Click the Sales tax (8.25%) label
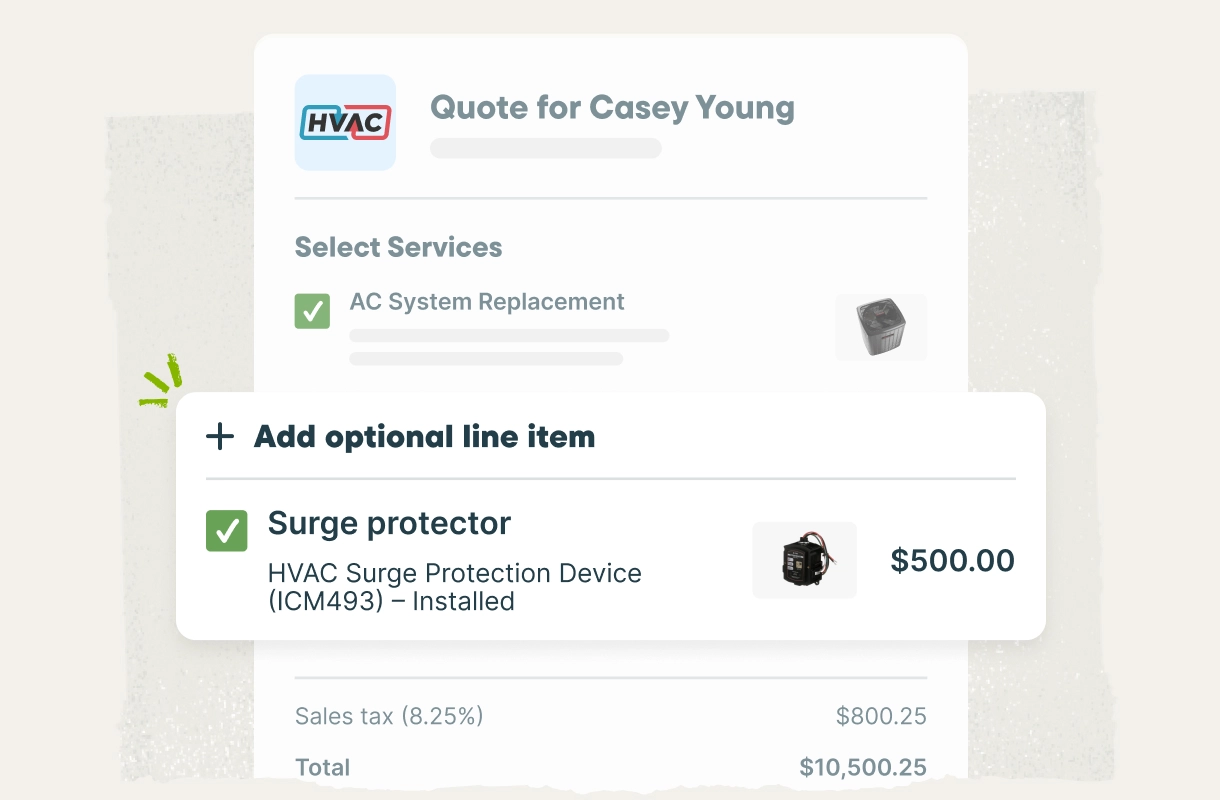 pyautogui.click(x=389, y=716)
